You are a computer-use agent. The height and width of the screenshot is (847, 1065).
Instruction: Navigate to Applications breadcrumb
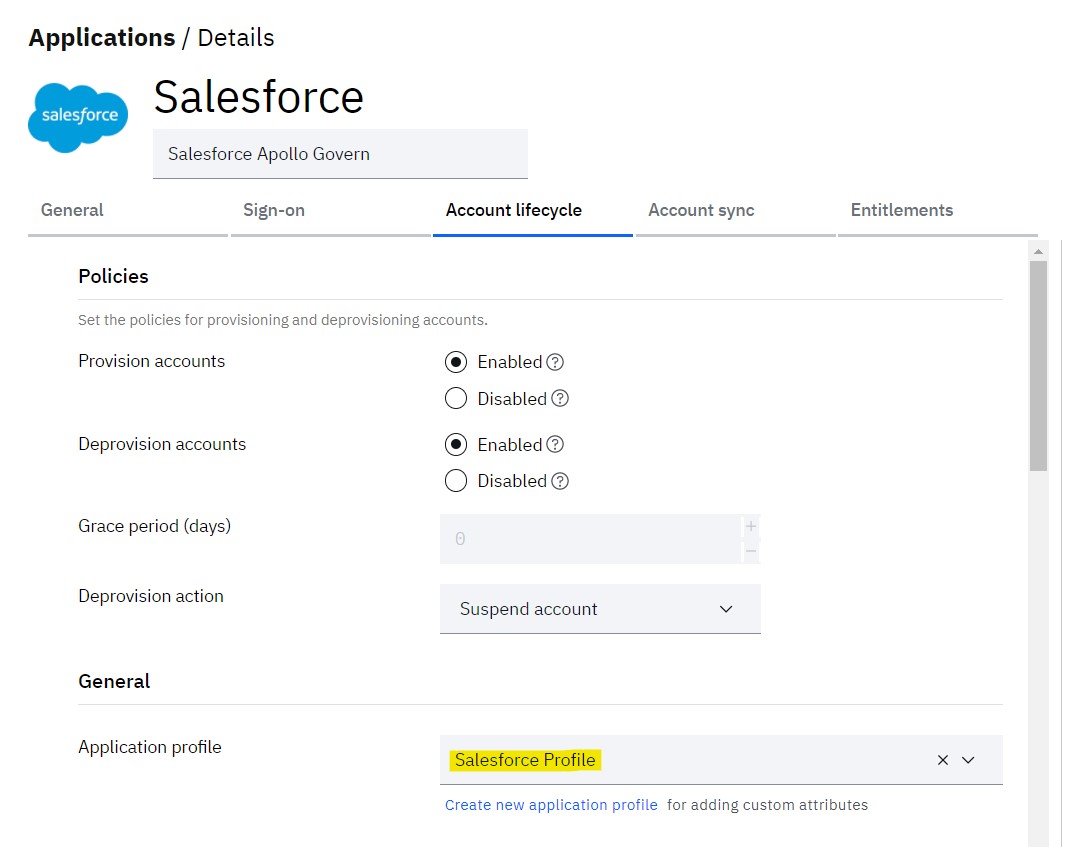[x=102, y=37]
